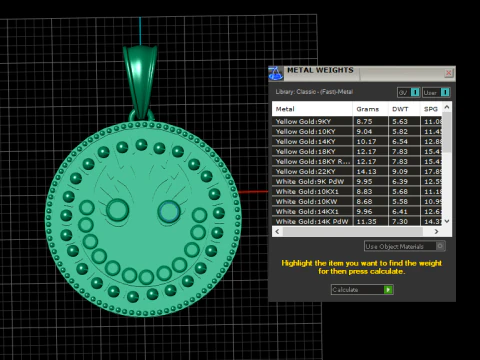480x360 pixels.
Task: Click the 8.83 grams value
Action: 364,191
